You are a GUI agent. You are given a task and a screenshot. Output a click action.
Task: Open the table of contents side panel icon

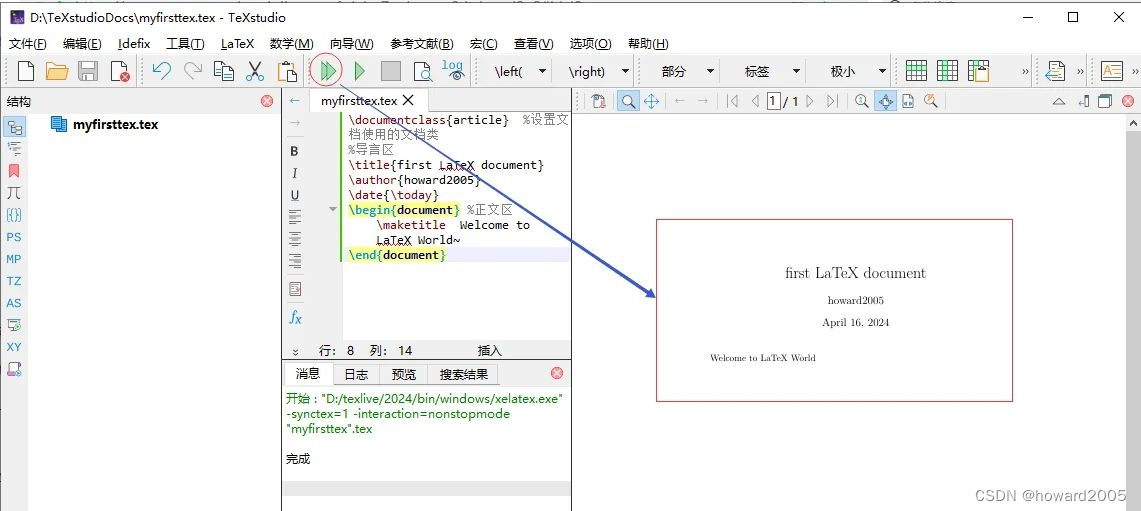14,149
